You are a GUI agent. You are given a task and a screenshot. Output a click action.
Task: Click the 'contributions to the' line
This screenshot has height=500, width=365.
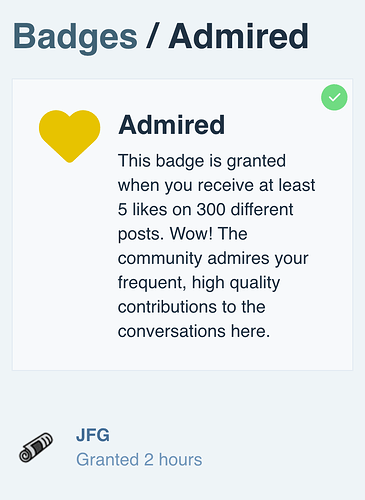(x=191, y=307)
